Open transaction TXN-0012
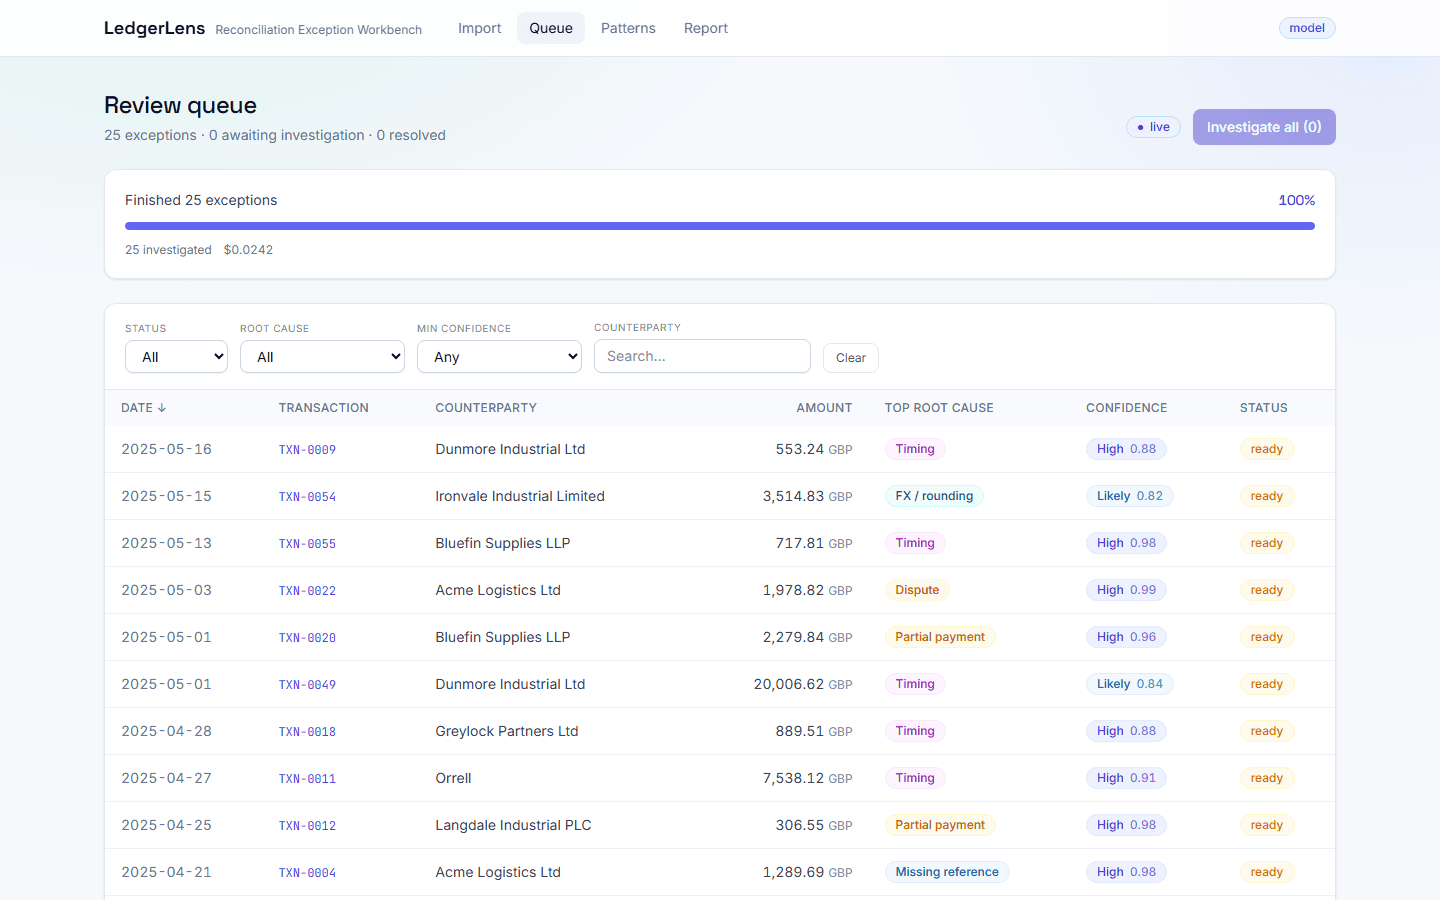1440x900 pixels. point(307,826)
